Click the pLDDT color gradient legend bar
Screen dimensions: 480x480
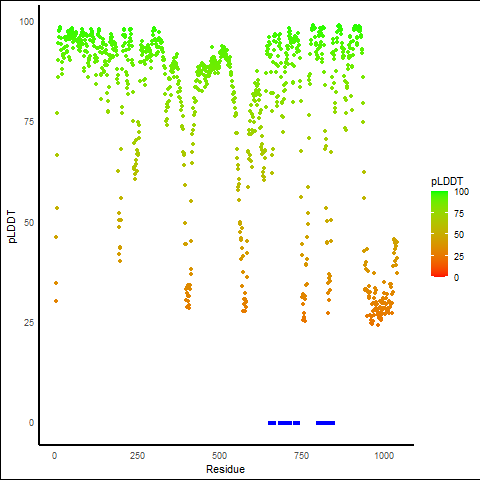pos(439,234)
